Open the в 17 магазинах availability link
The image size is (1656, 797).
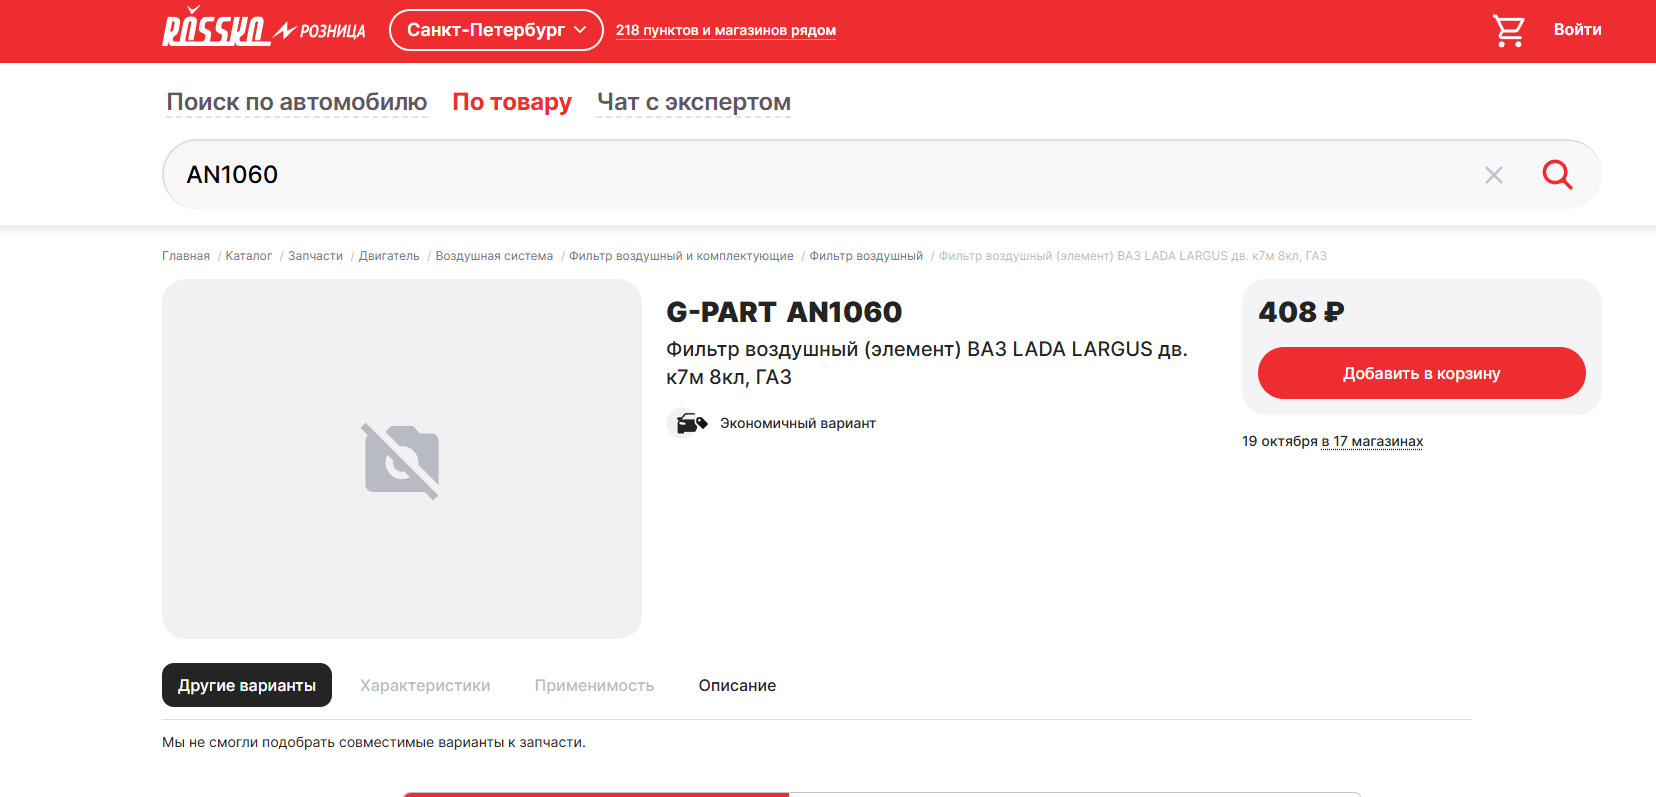click(1372, 441)
